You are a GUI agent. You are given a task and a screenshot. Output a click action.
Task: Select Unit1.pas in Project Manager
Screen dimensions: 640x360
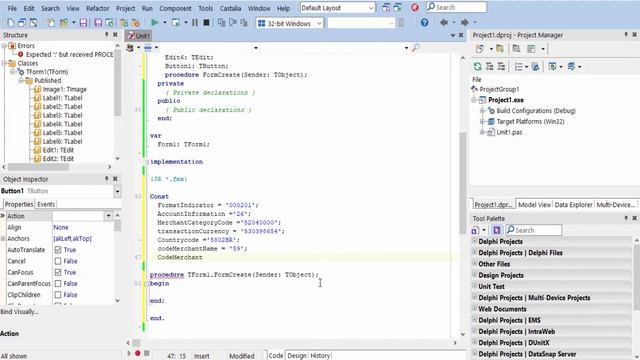(509, 132)
